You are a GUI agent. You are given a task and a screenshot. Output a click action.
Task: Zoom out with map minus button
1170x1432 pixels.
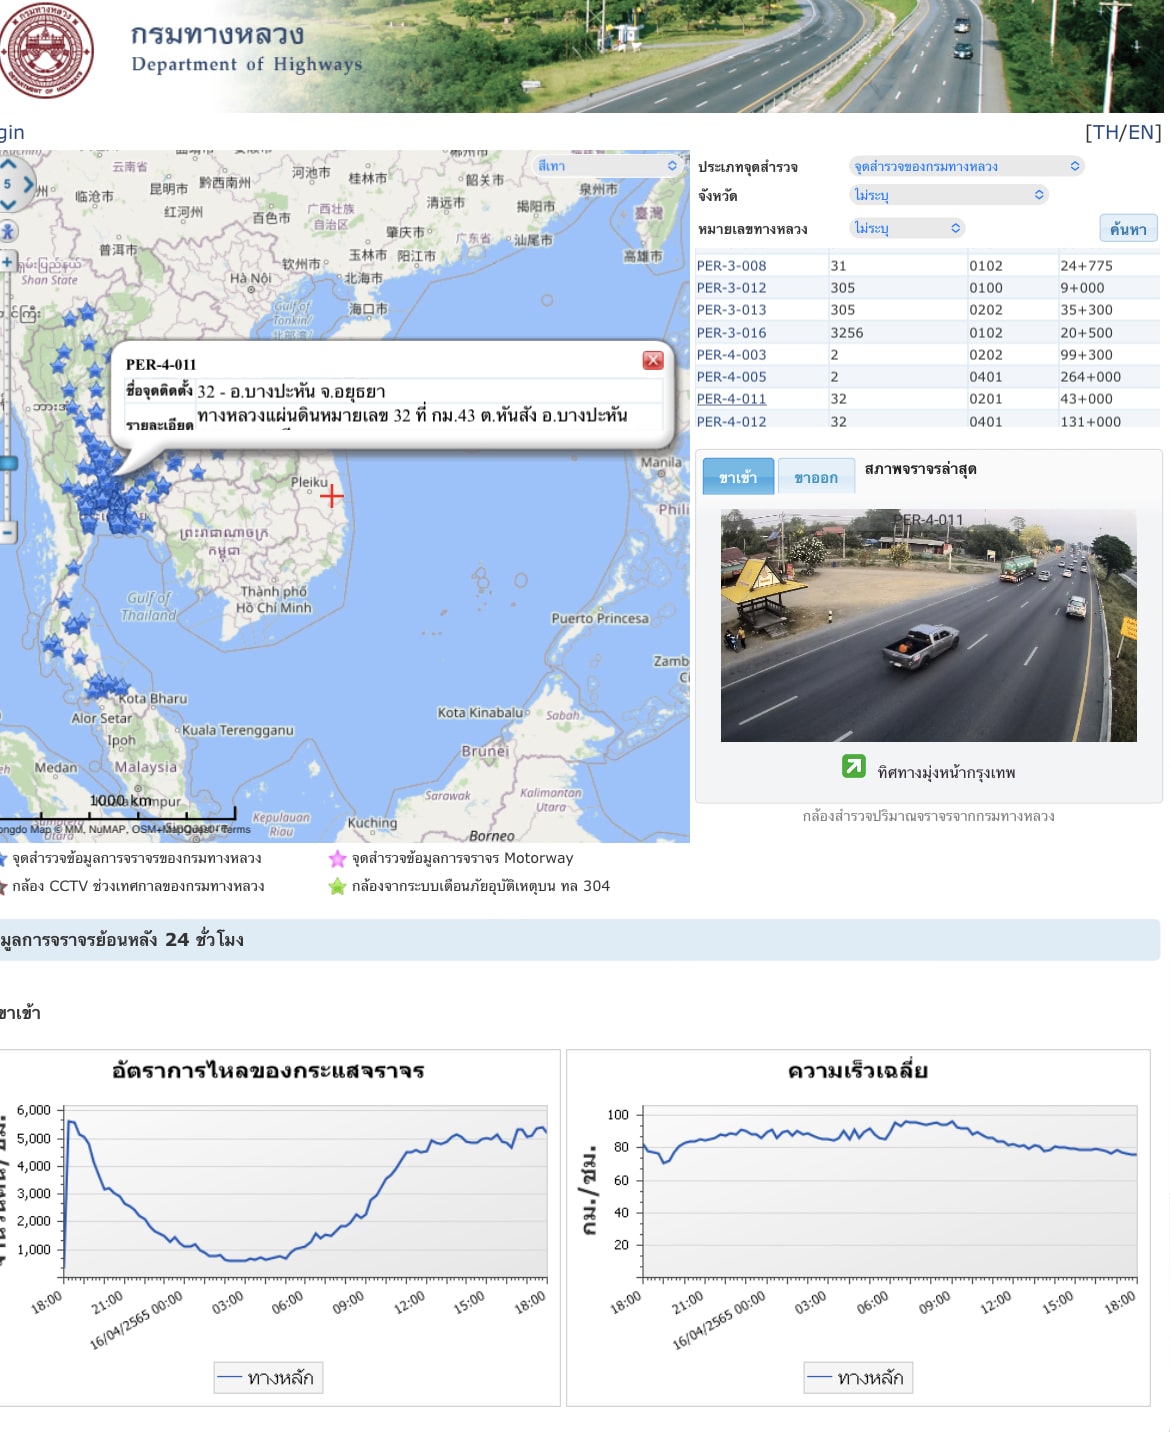(x=8, y=532)
